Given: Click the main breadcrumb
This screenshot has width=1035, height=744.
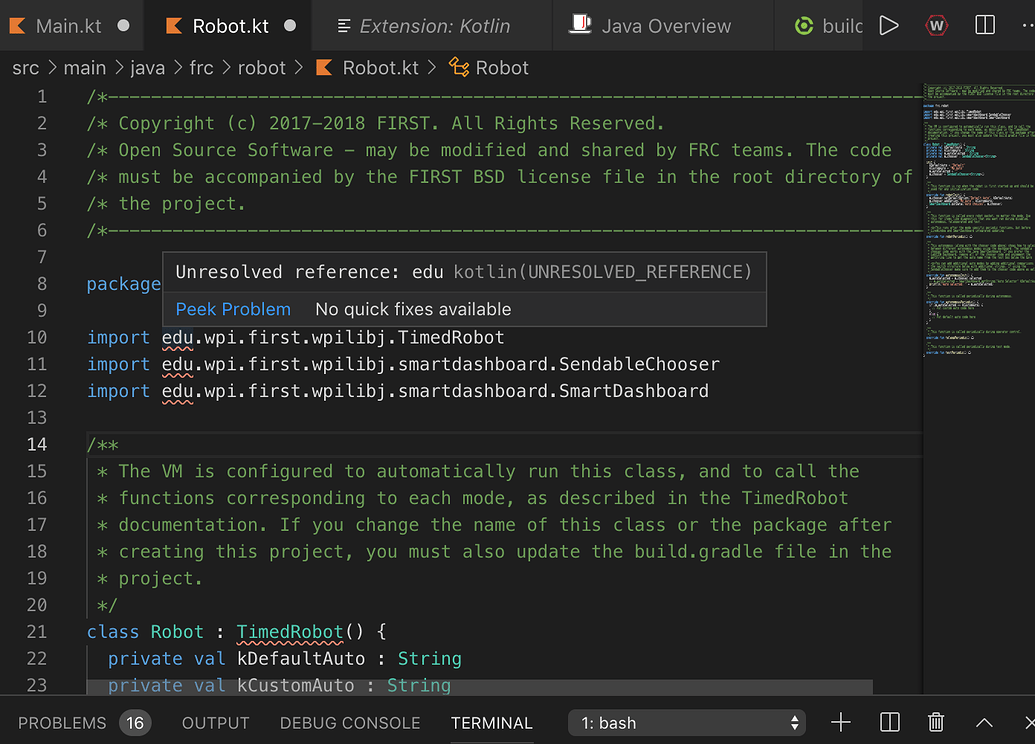Looking at the screenshot, I should pyautogui.click(x=84, y=67).
